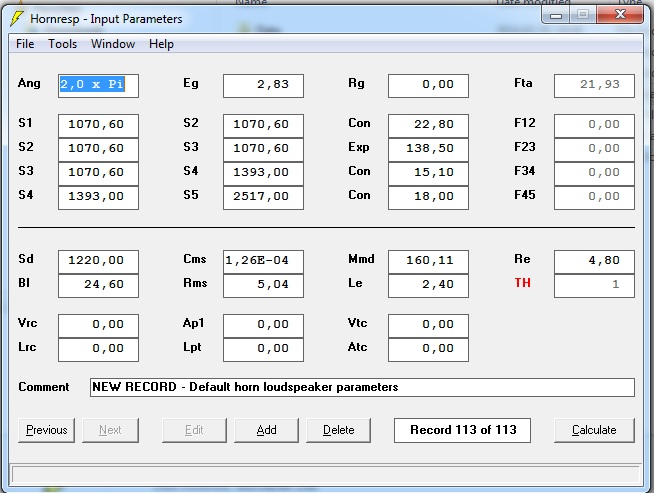
Task: Click the Ang label
Action: pyautogui.click(x=29, y=84)
